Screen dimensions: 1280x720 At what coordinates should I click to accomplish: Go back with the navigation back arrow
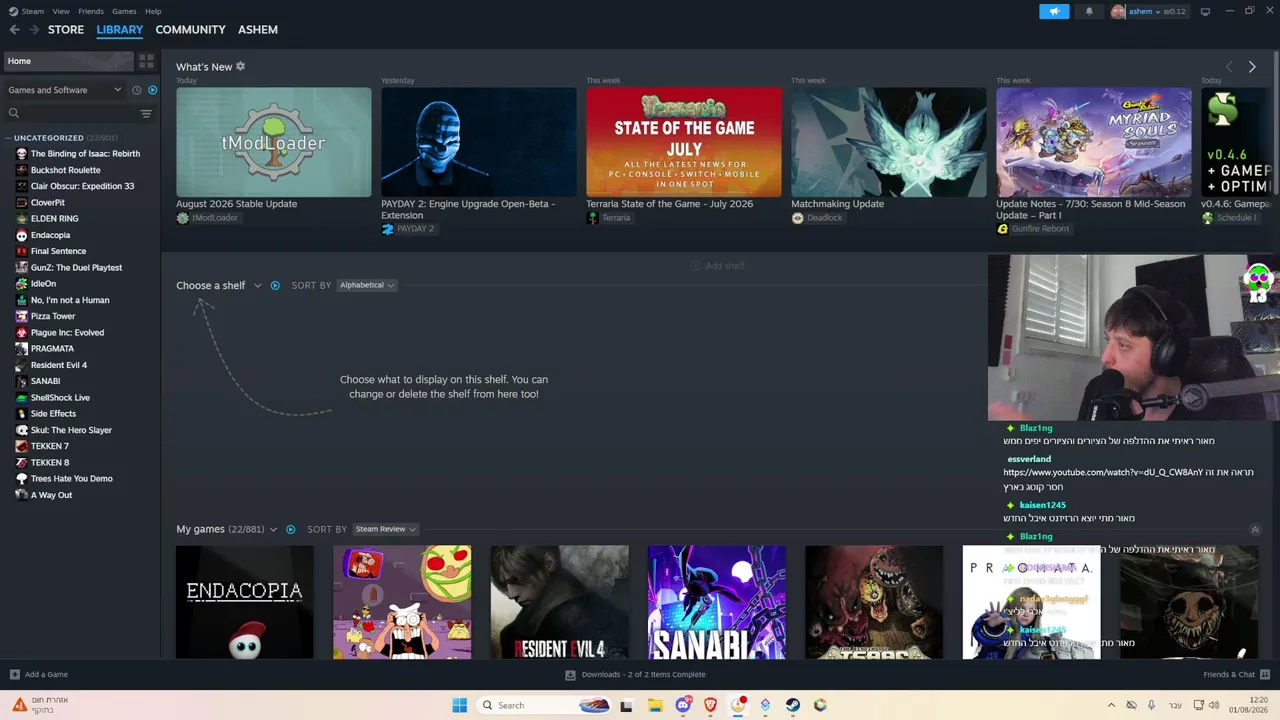(14, 30)
